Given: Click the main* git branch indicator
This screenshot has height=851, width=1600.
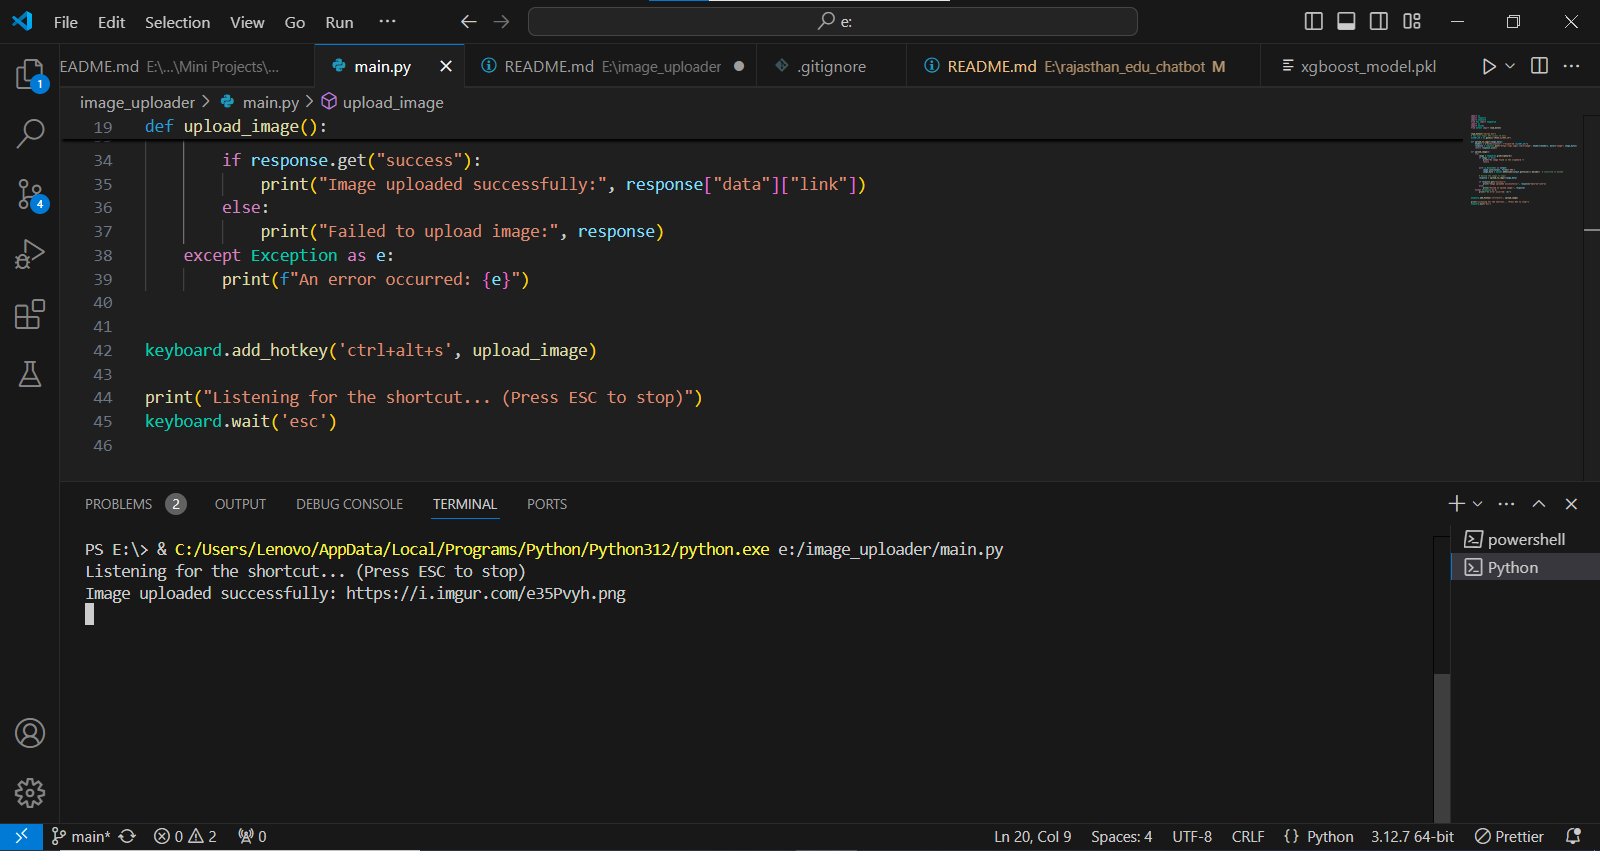Looking at the screenshot, I should point(81,836).
